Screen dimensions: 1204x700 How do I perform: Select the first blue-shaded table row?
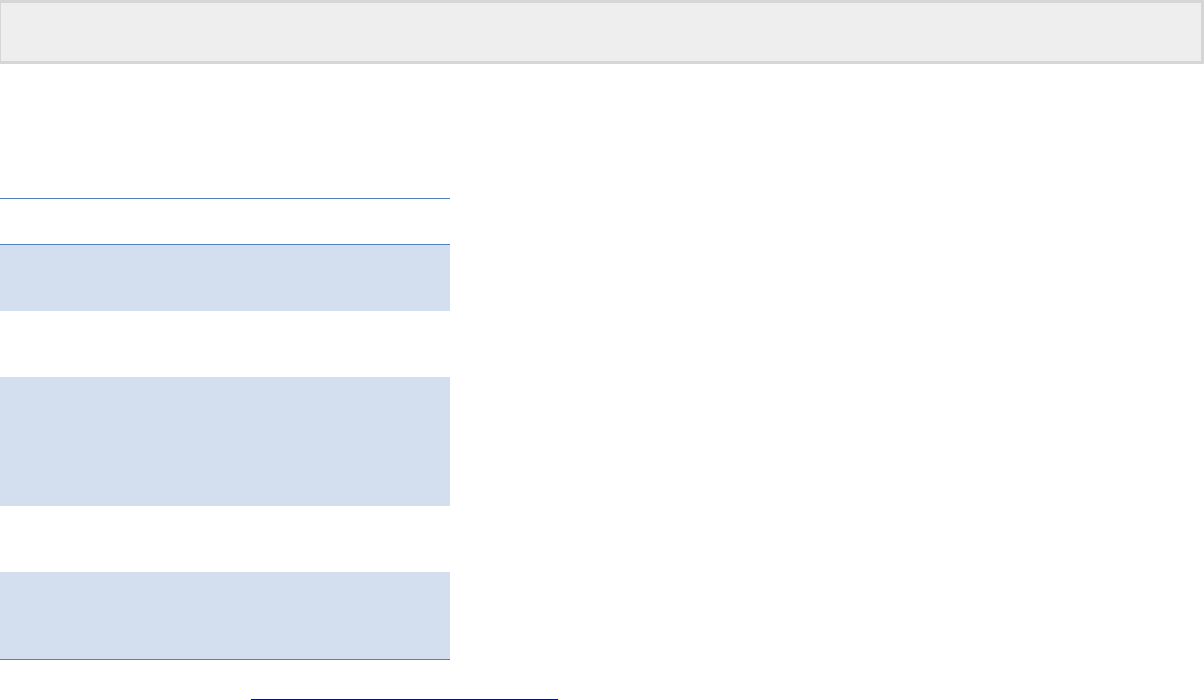pyautogui.click(x=225, y=278)
